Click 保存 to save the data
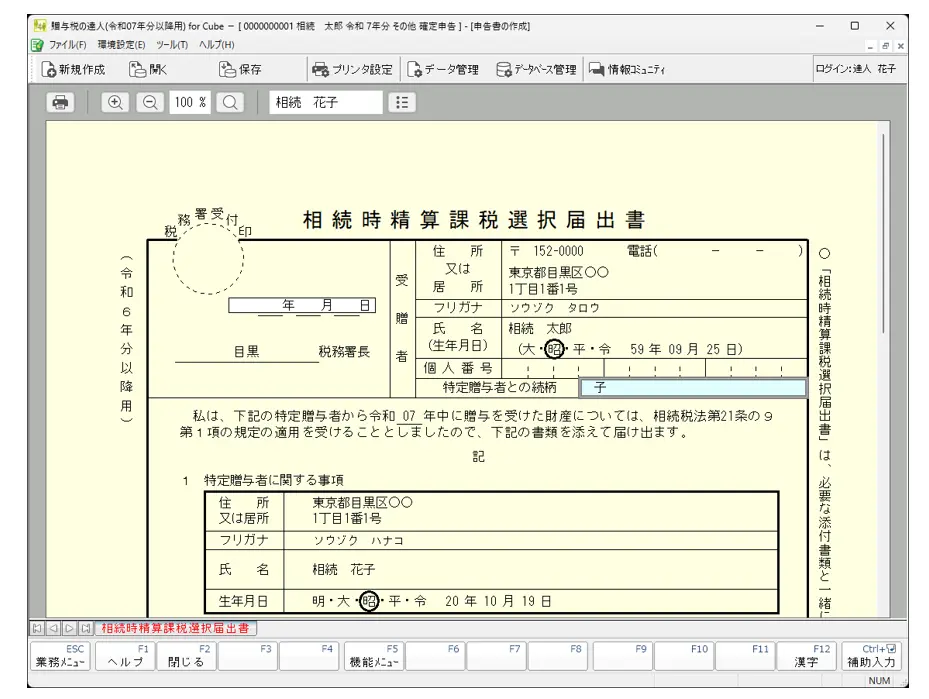Image resolution: width=929 pixels, height=699 pixels. 240,70
